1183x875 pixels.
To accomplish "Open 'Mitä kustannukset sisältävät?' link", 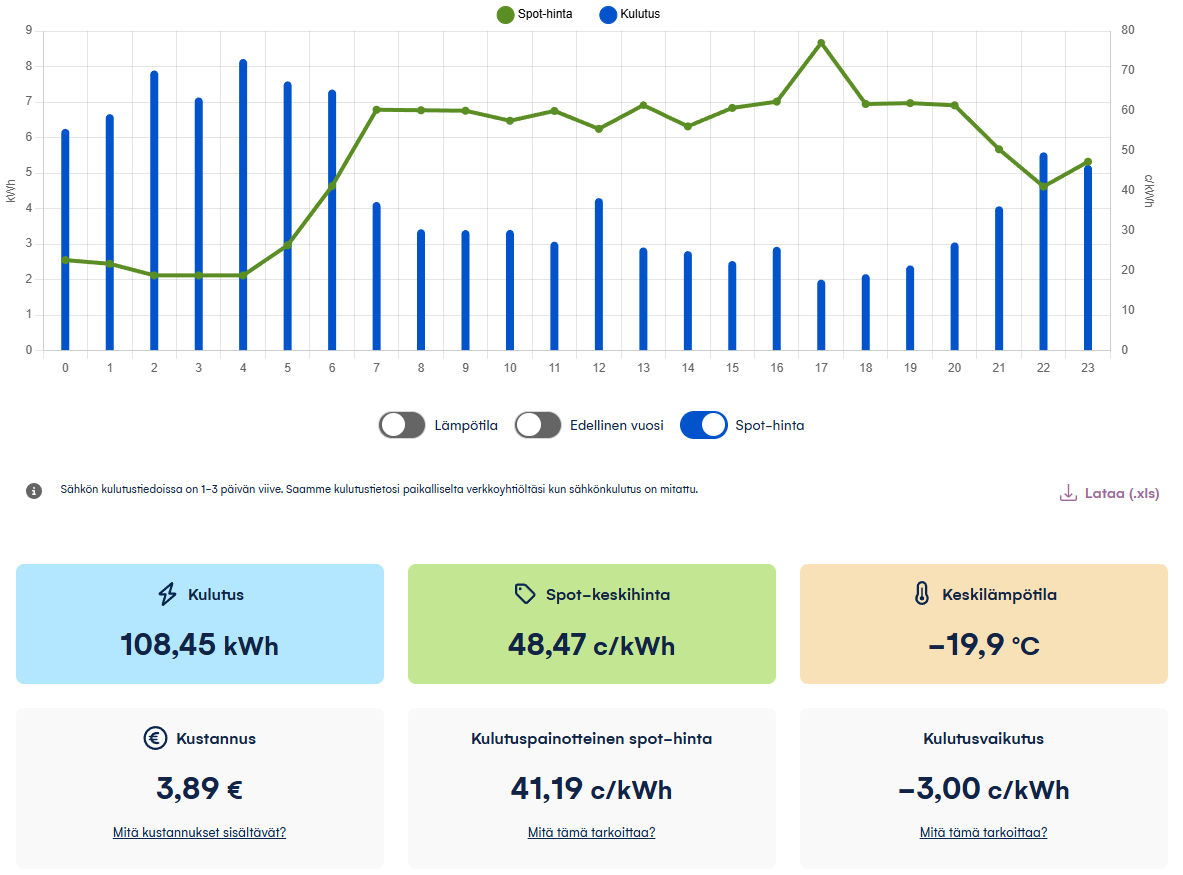I will (x=199, y=832).
